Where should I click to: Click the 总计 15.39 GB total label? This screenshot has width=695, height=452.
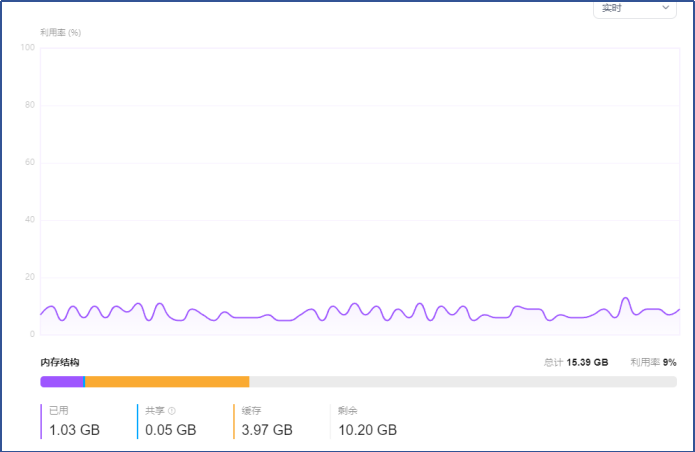tap(576, 362)
